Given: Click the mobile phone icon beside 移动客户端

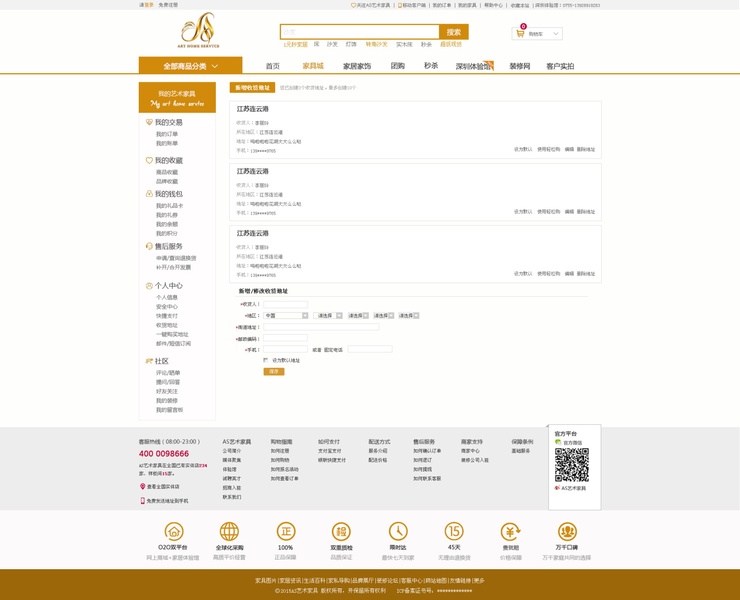Looking at the screenshot, I should click(x=400, y=5).
